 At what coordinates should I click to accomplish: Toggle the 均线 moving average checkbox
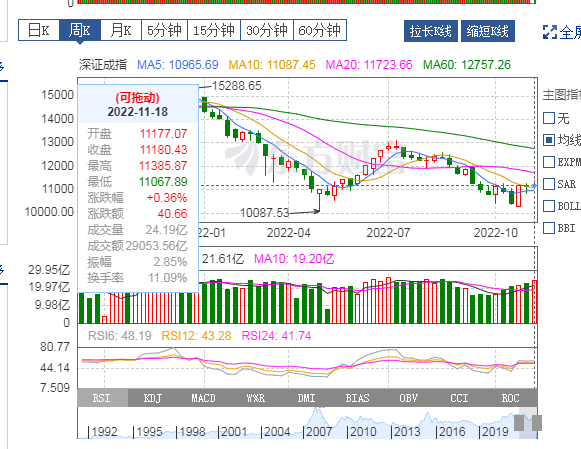click(549, 140)
